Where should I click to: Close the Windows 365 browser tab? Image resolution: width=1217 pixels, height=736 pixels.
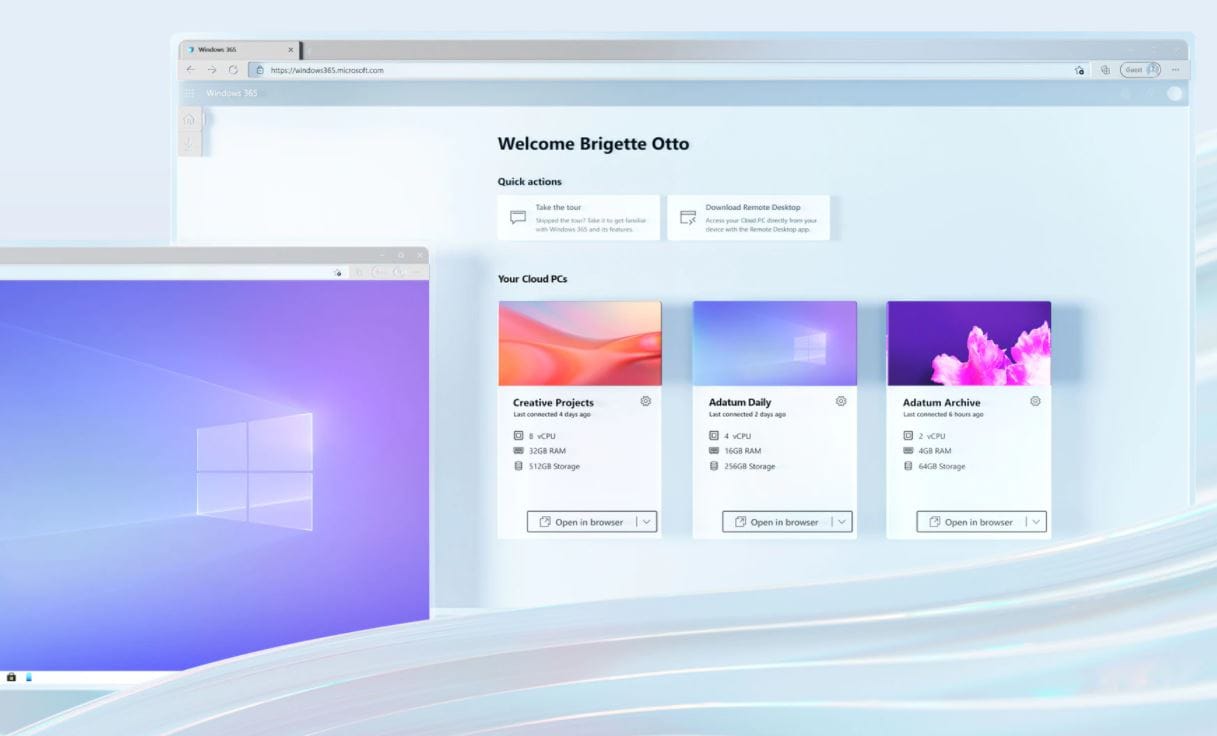[291, 49]
